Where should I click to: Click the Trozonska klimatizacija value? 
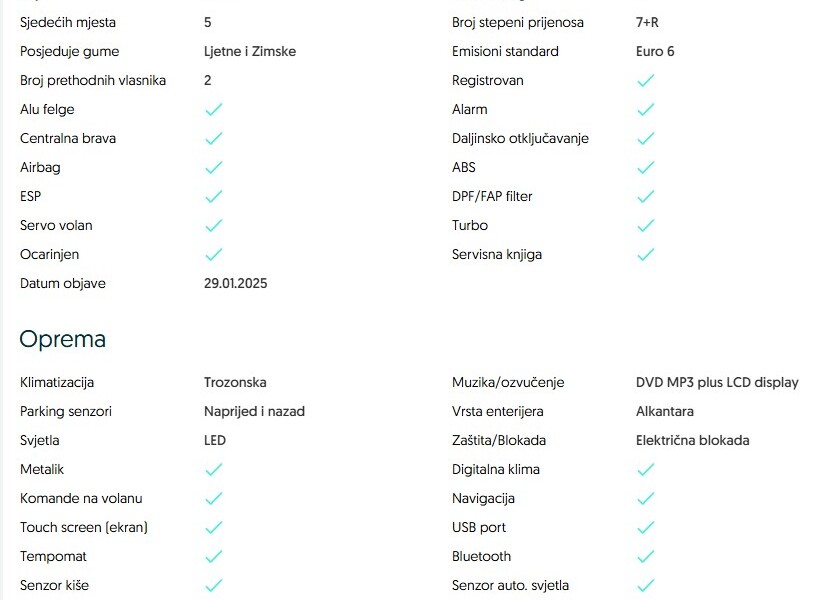[x=235, y=382]
